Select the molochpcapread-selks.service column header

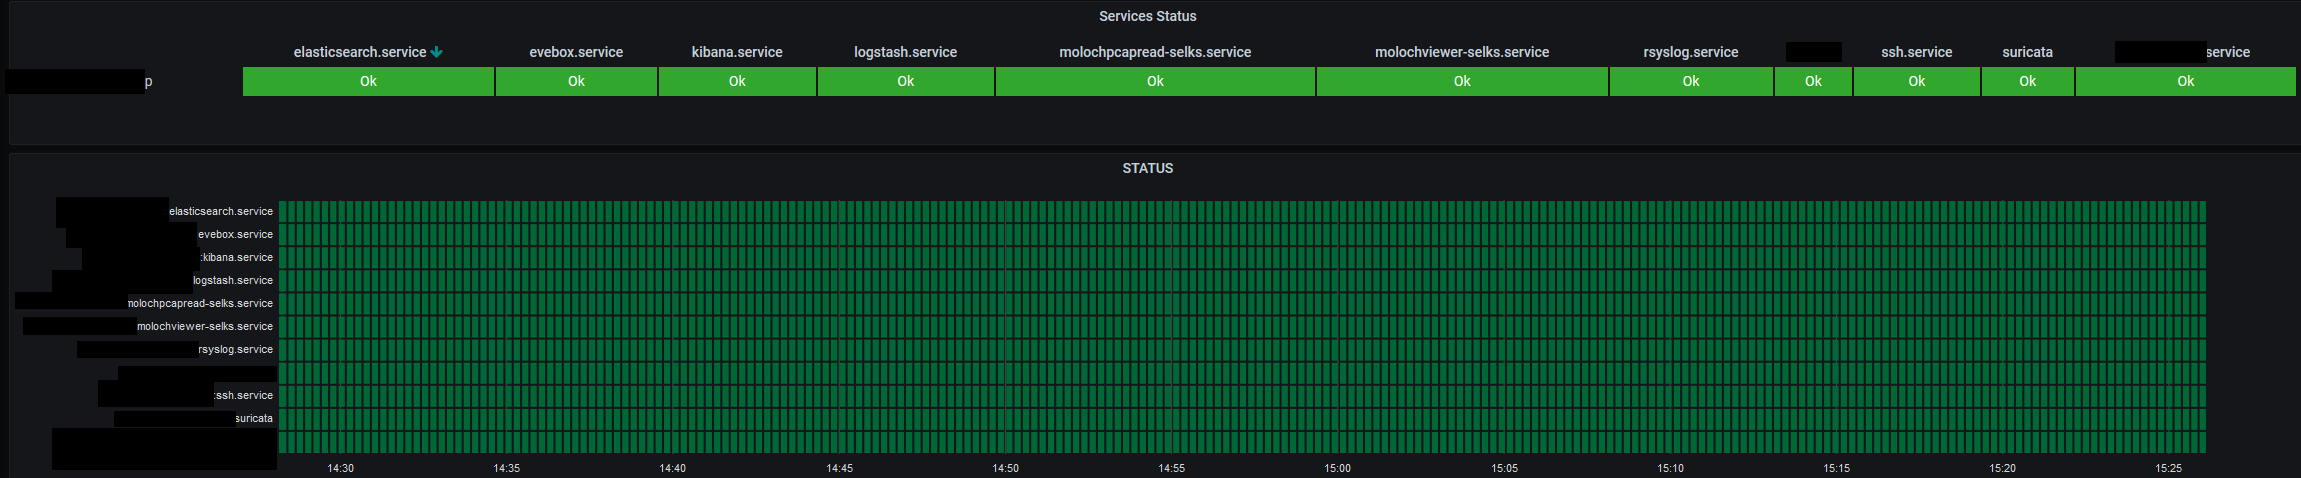pos(1155,52)
